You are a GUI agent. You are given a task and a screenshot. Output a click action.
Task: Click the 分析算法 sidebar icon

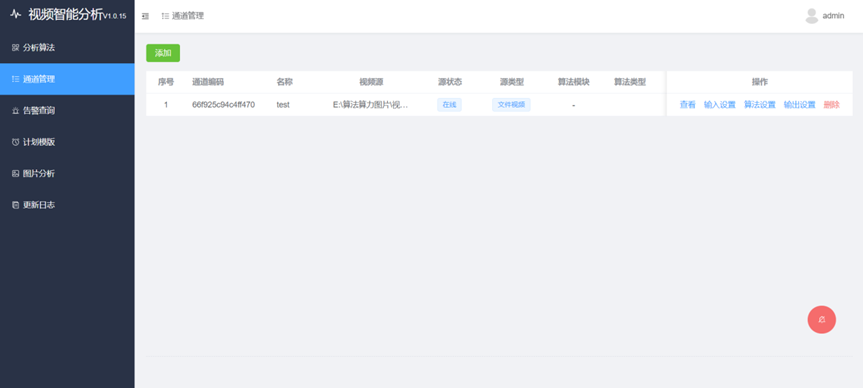point(15,48)
